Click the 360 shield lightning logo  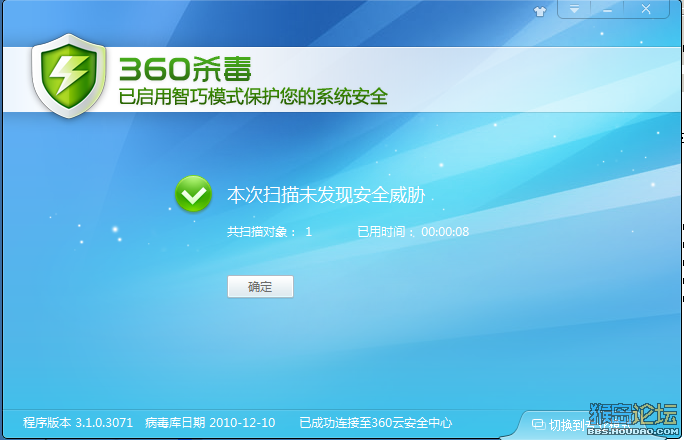pos(69,75)
